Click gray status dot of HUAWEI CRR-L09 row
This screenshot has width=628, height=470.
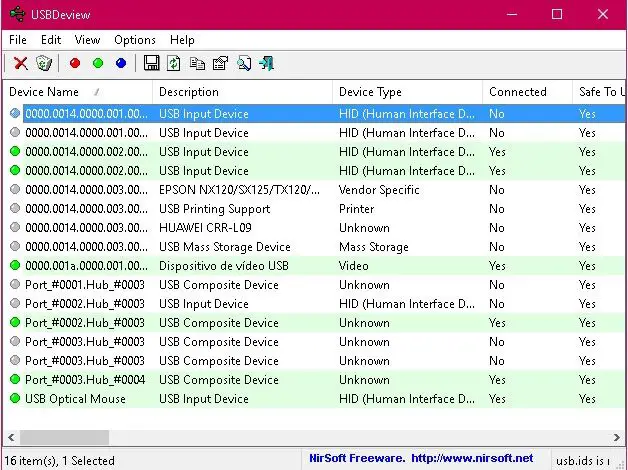coord(15,227)
